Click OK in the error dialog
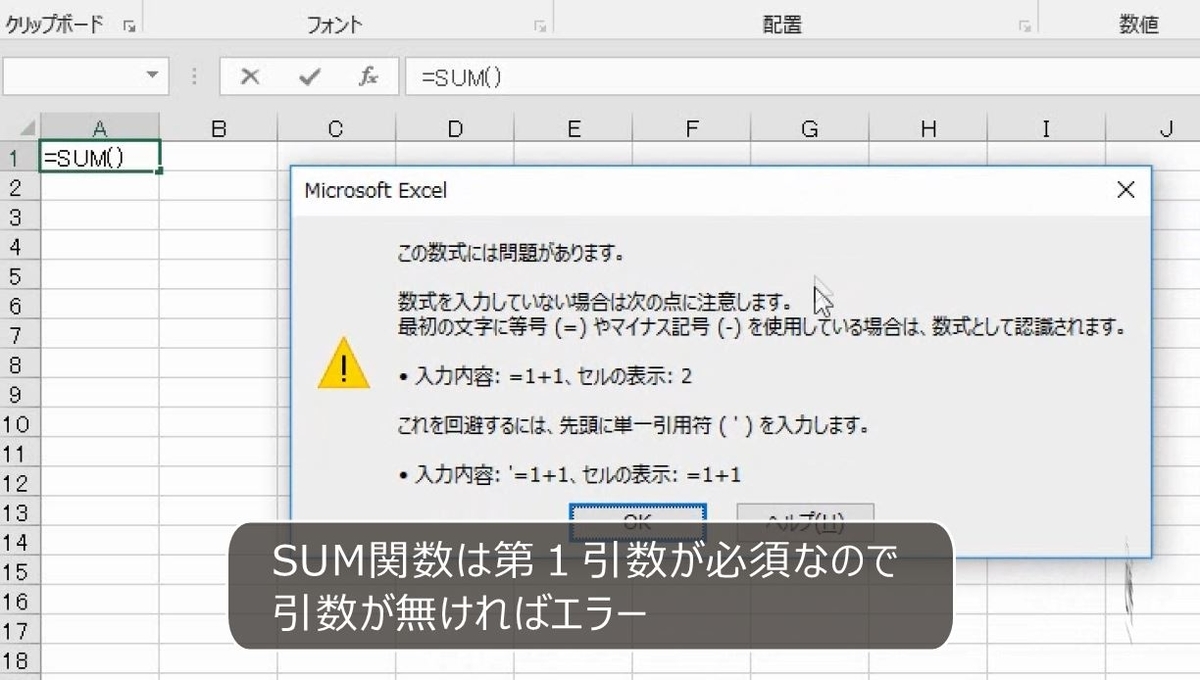The image size is (1200, 680). (x=638, y=521)
